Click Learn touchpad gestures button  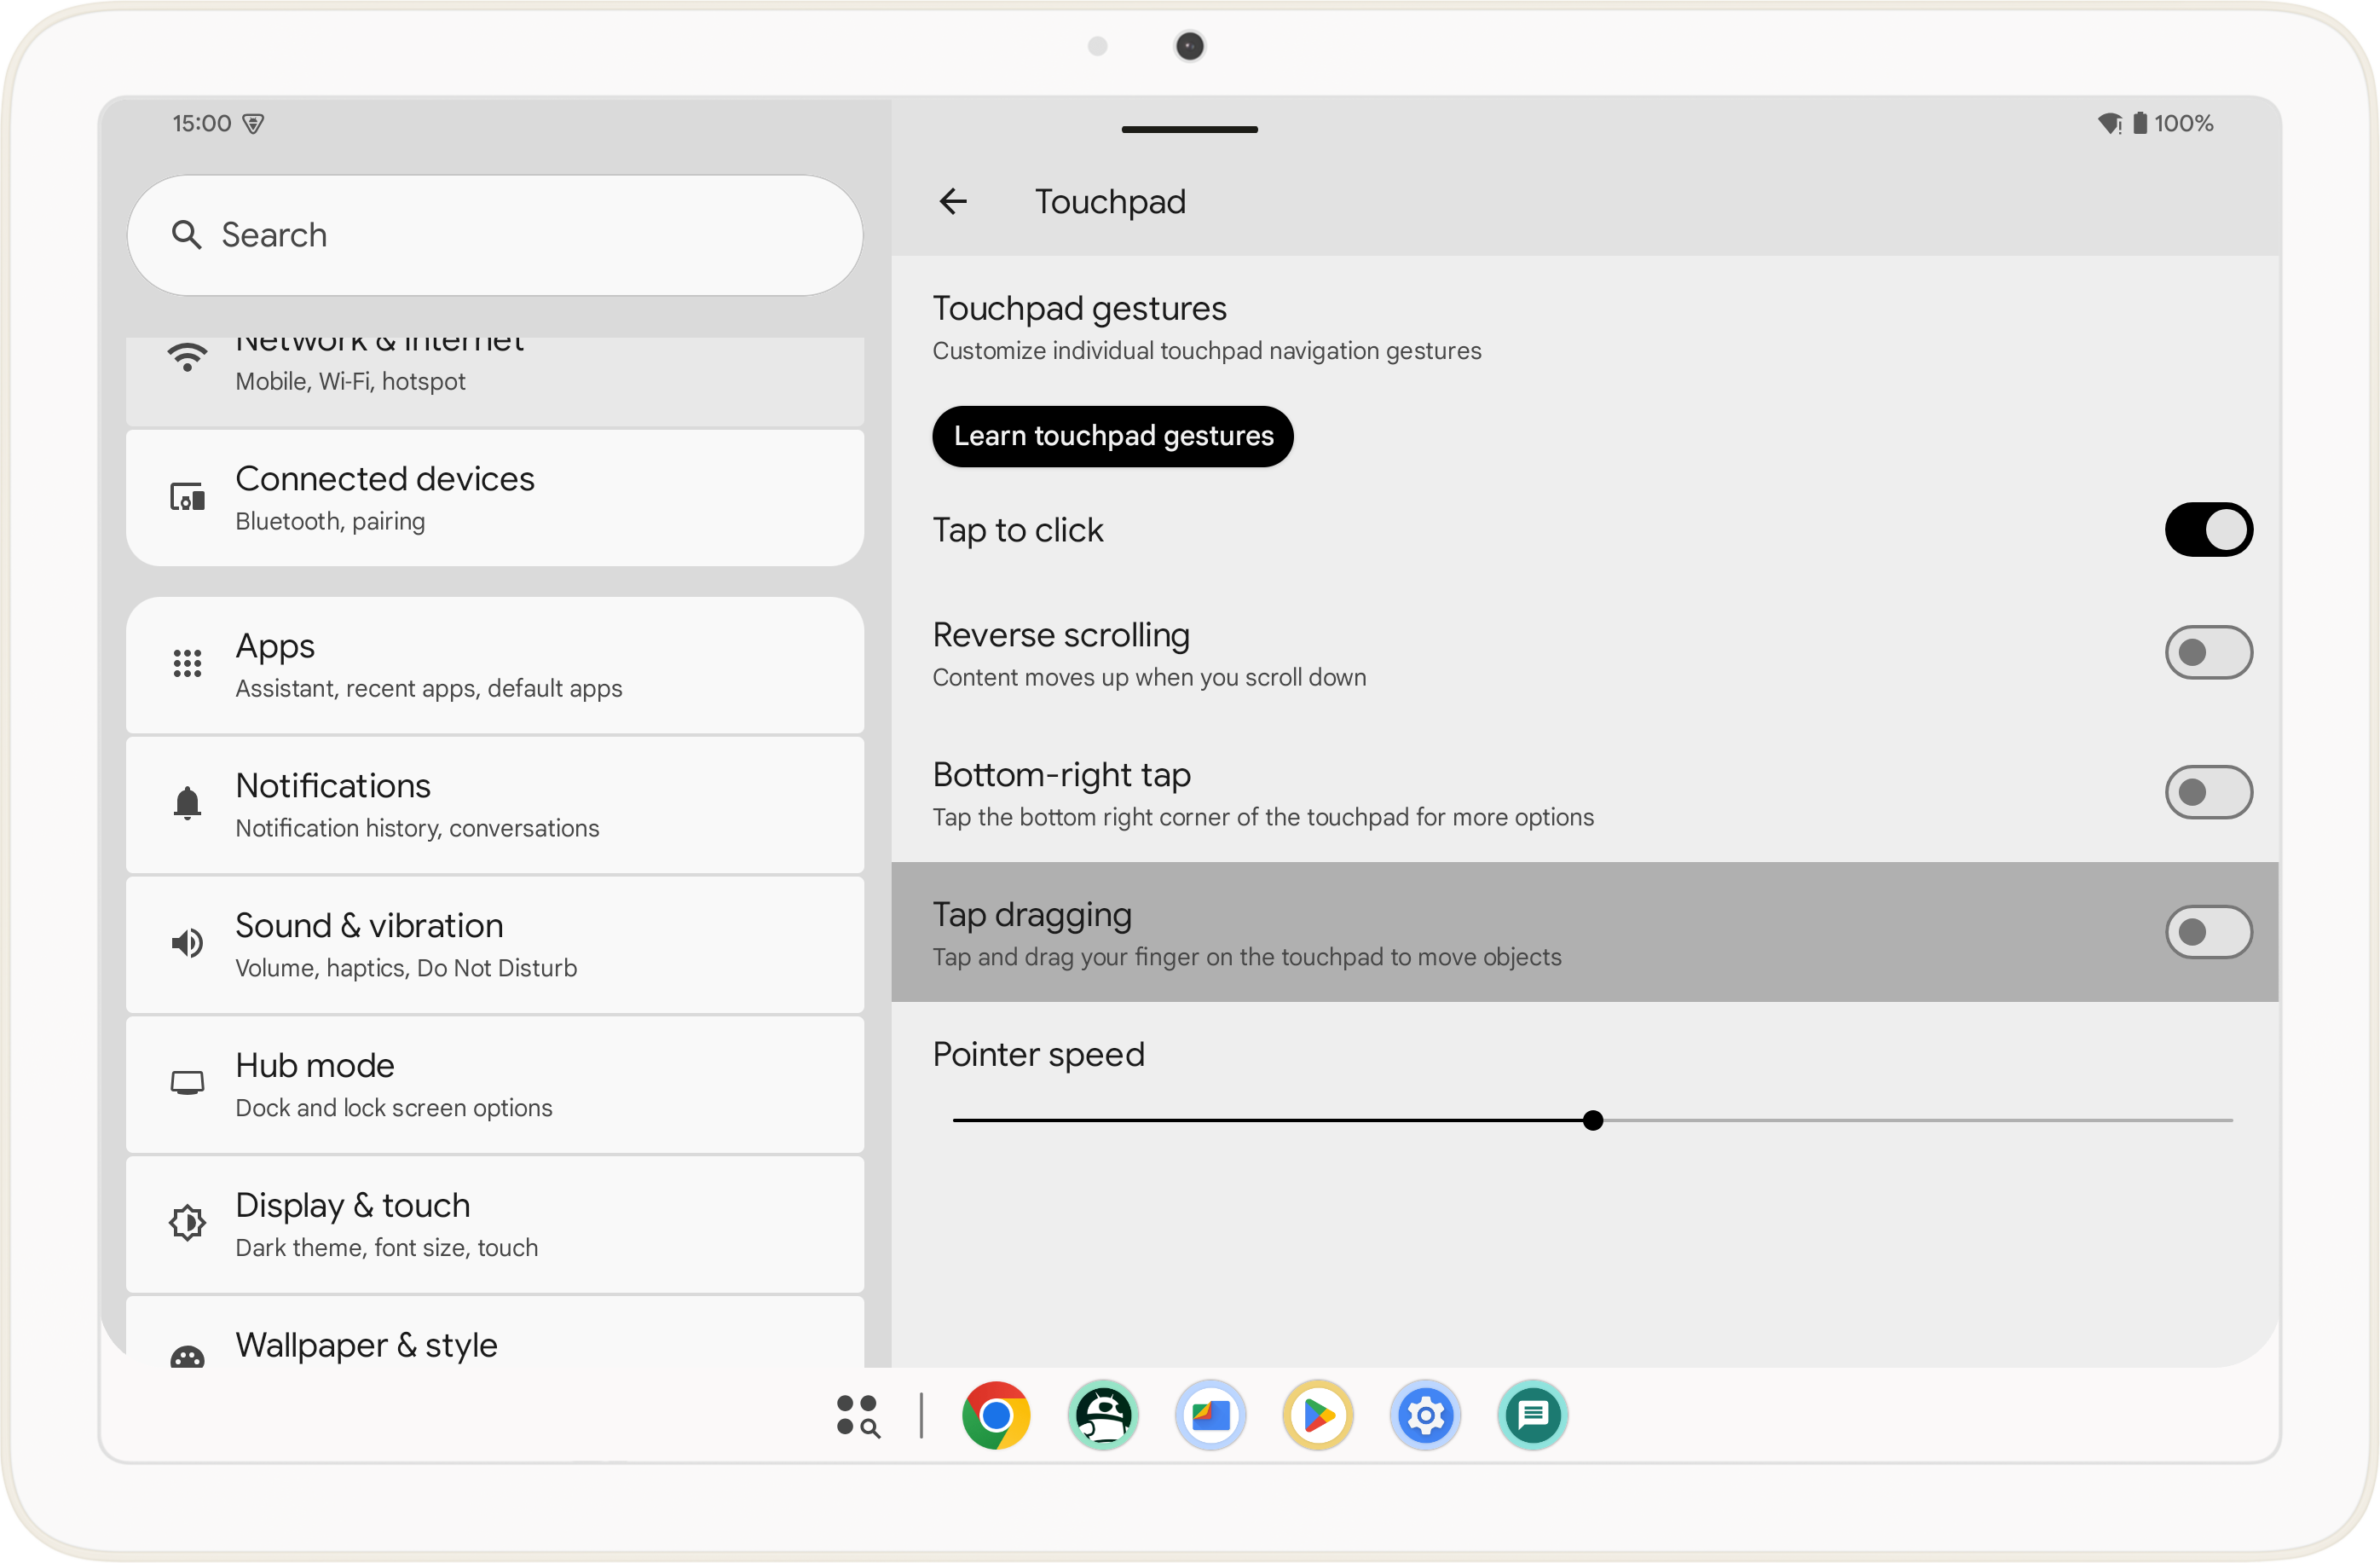[x=1114, y=434]
